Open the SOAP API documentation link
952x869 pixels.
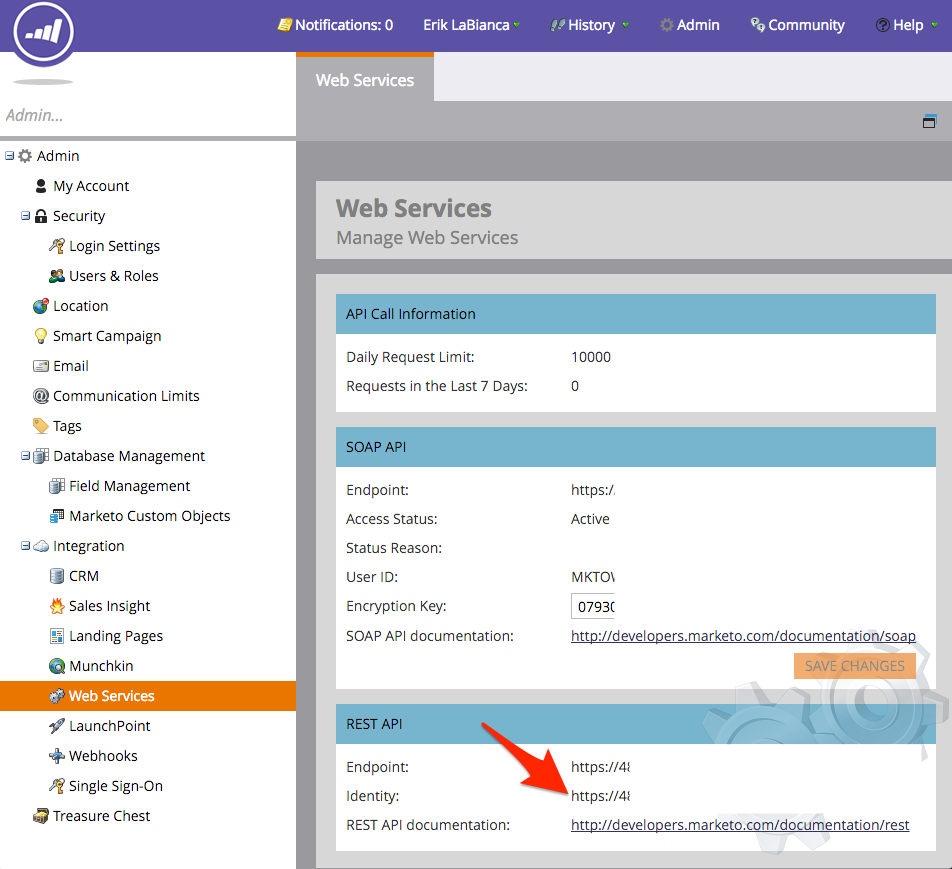click(743, 636)
